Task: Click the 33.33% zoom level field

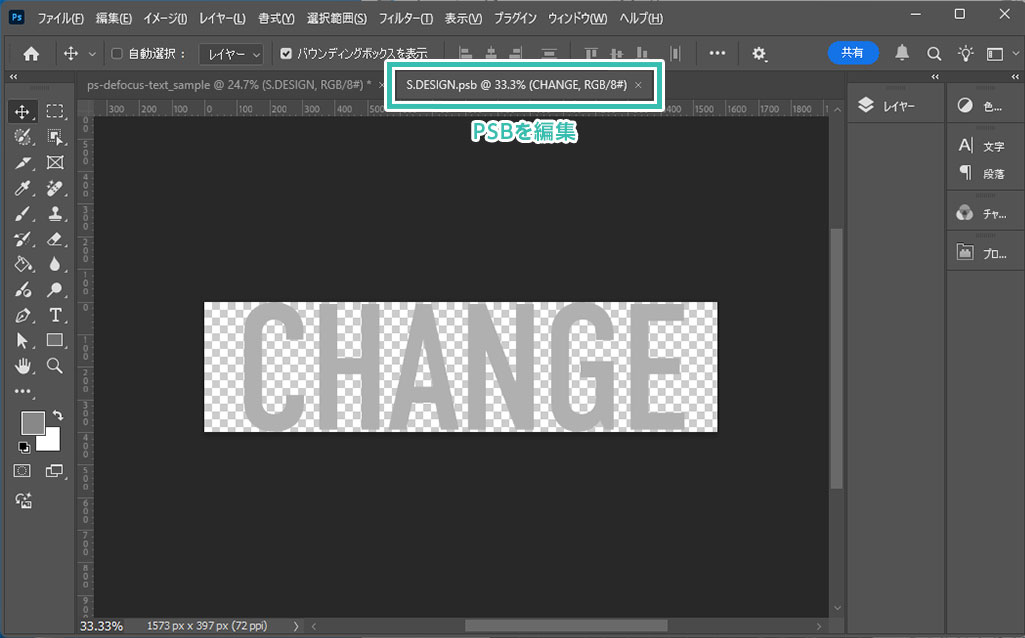Action: [101, 626]
